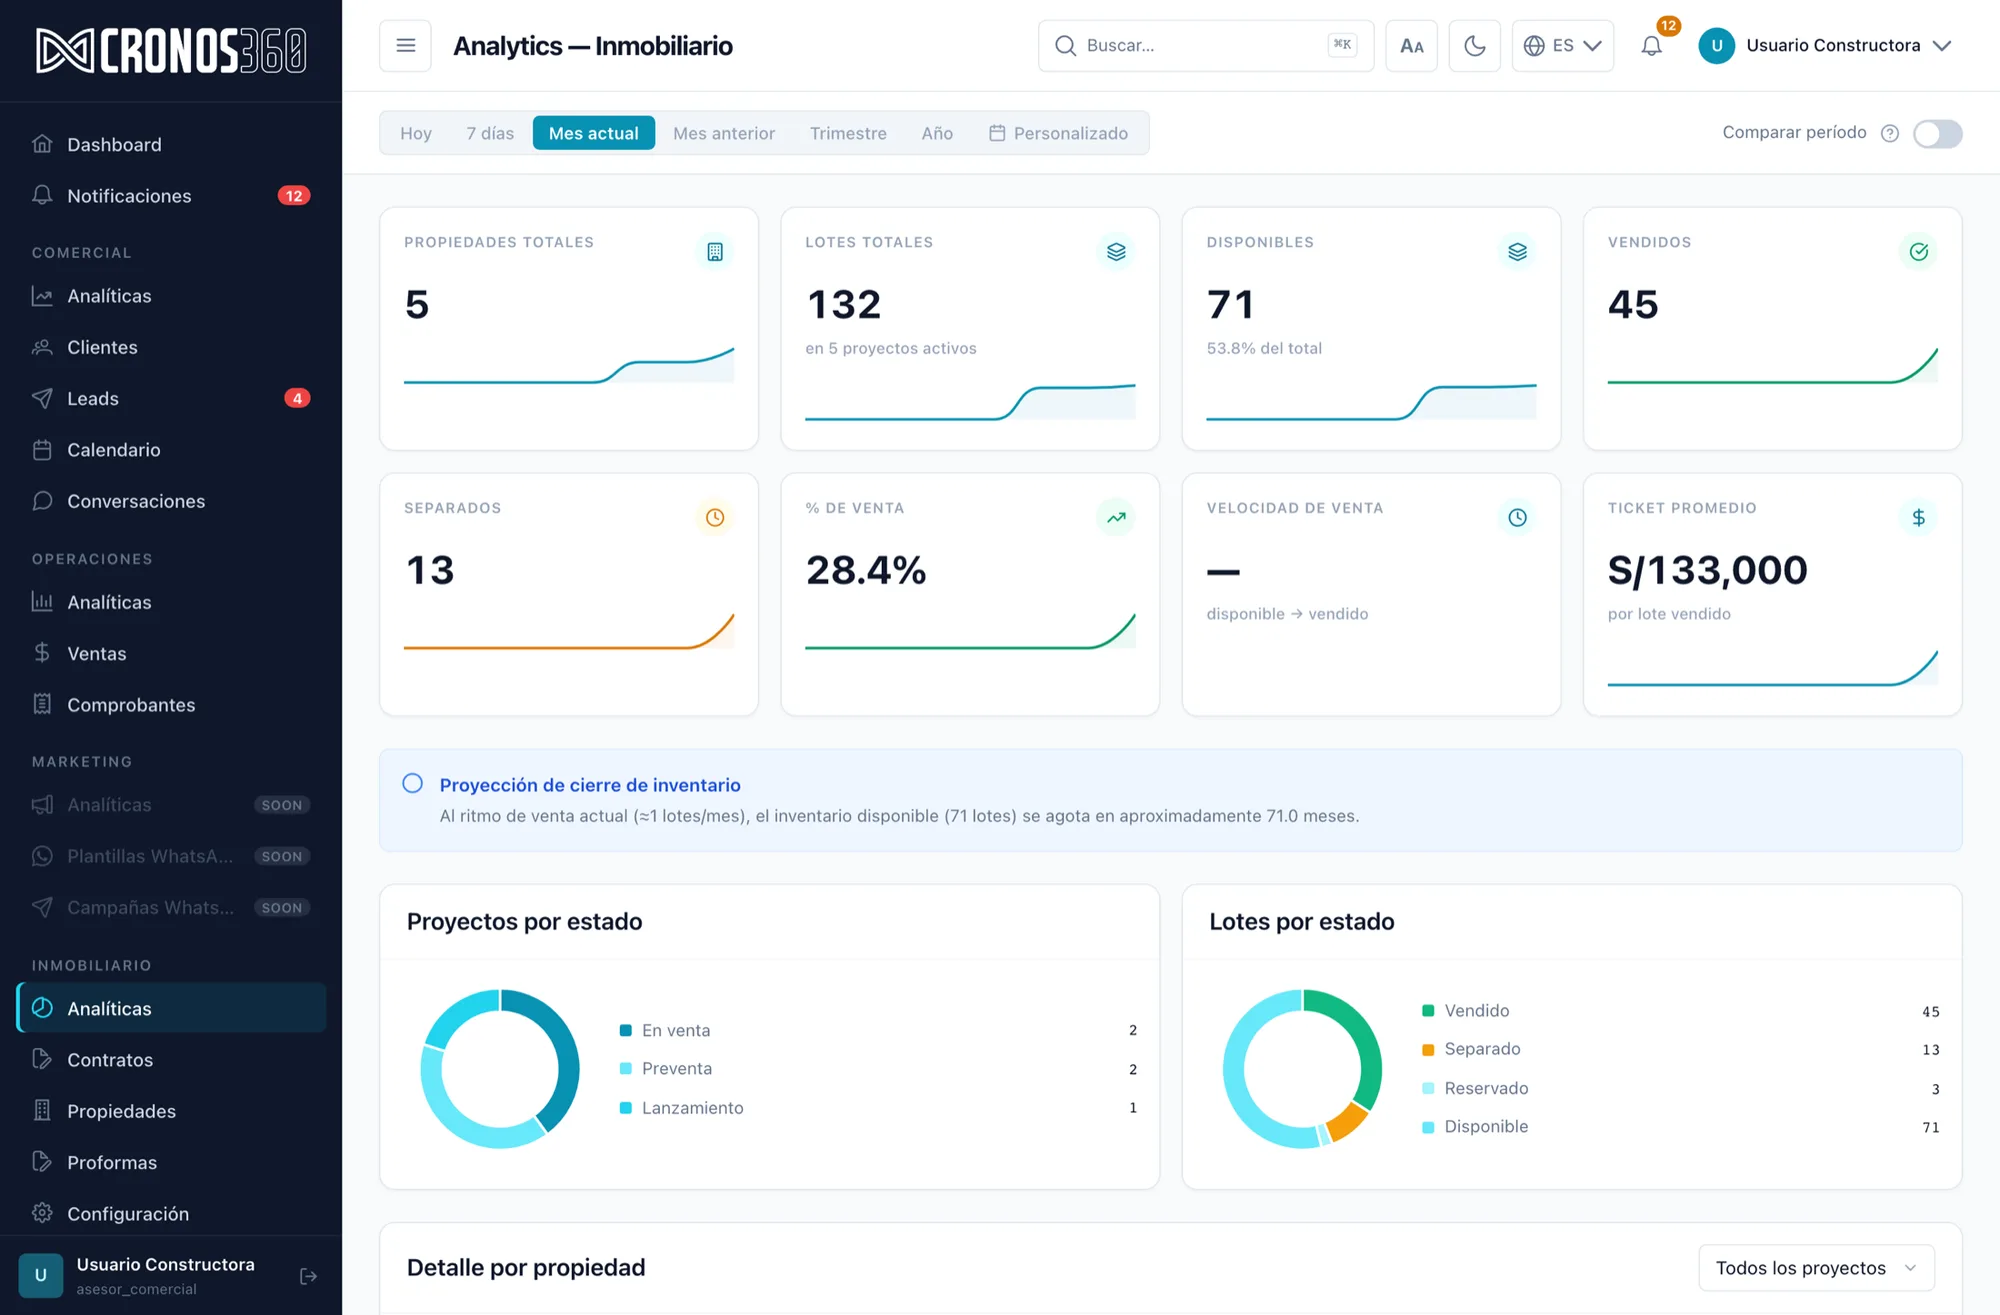The height and width of the screenshot is (1315, 2000).
Task: Click the trending-up icon on the % de Venta card
Action: point(1116,517)
